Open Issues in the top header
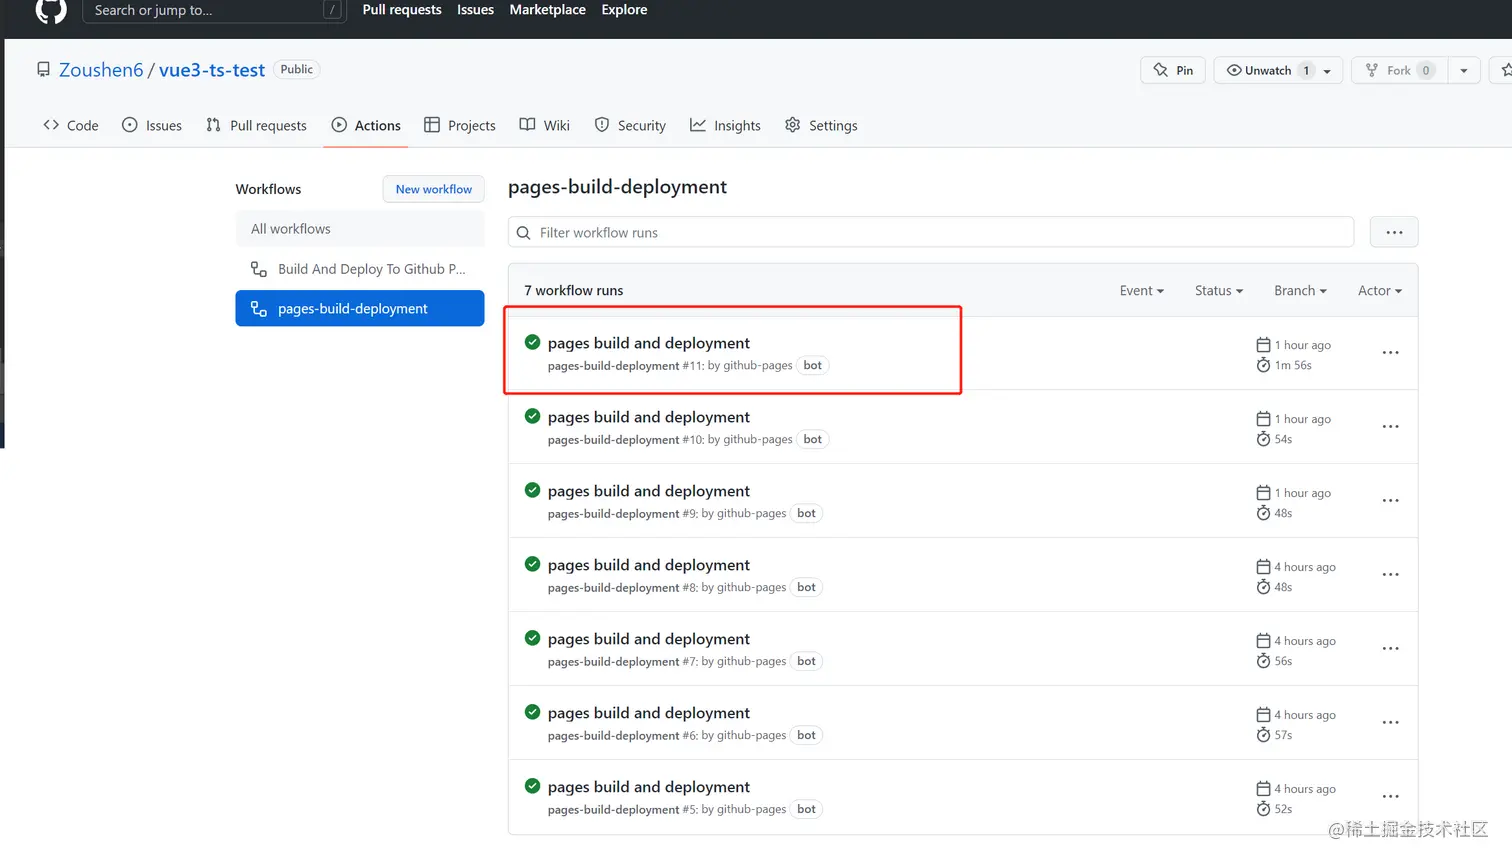This screenshot has width=1512, height=863. pos(475,10)
